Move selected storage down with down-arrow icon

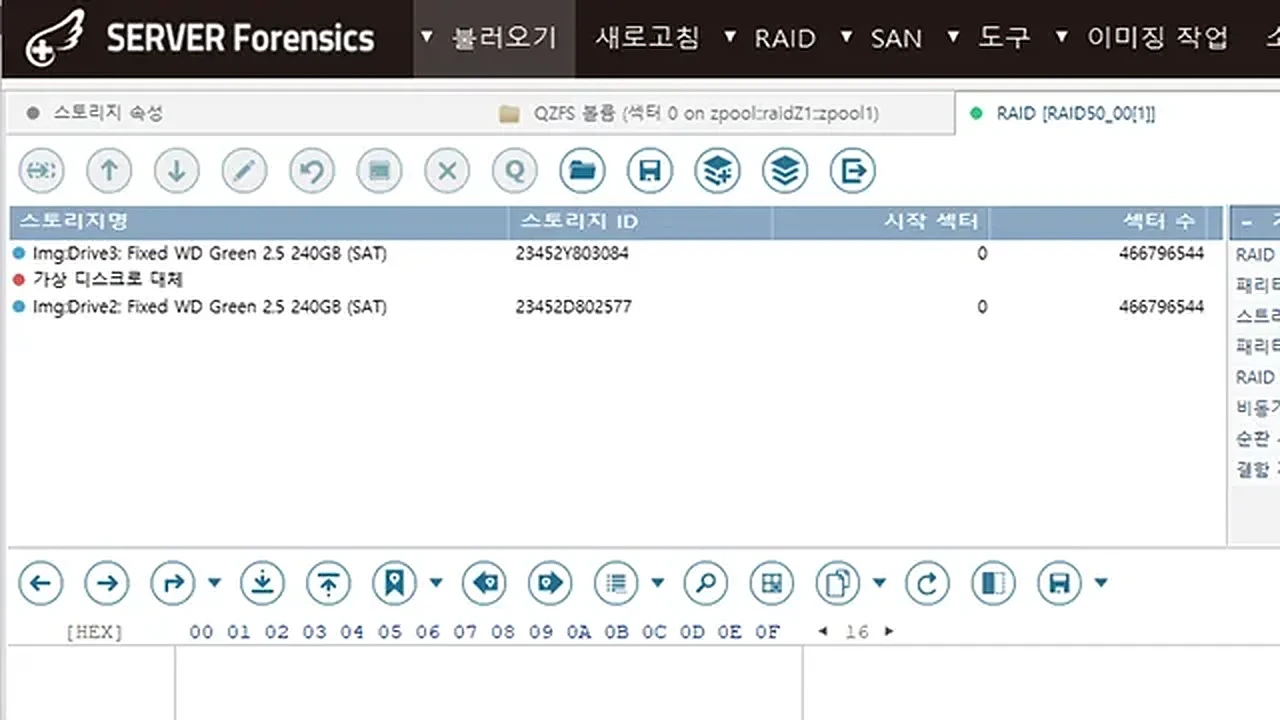(177, 171)
